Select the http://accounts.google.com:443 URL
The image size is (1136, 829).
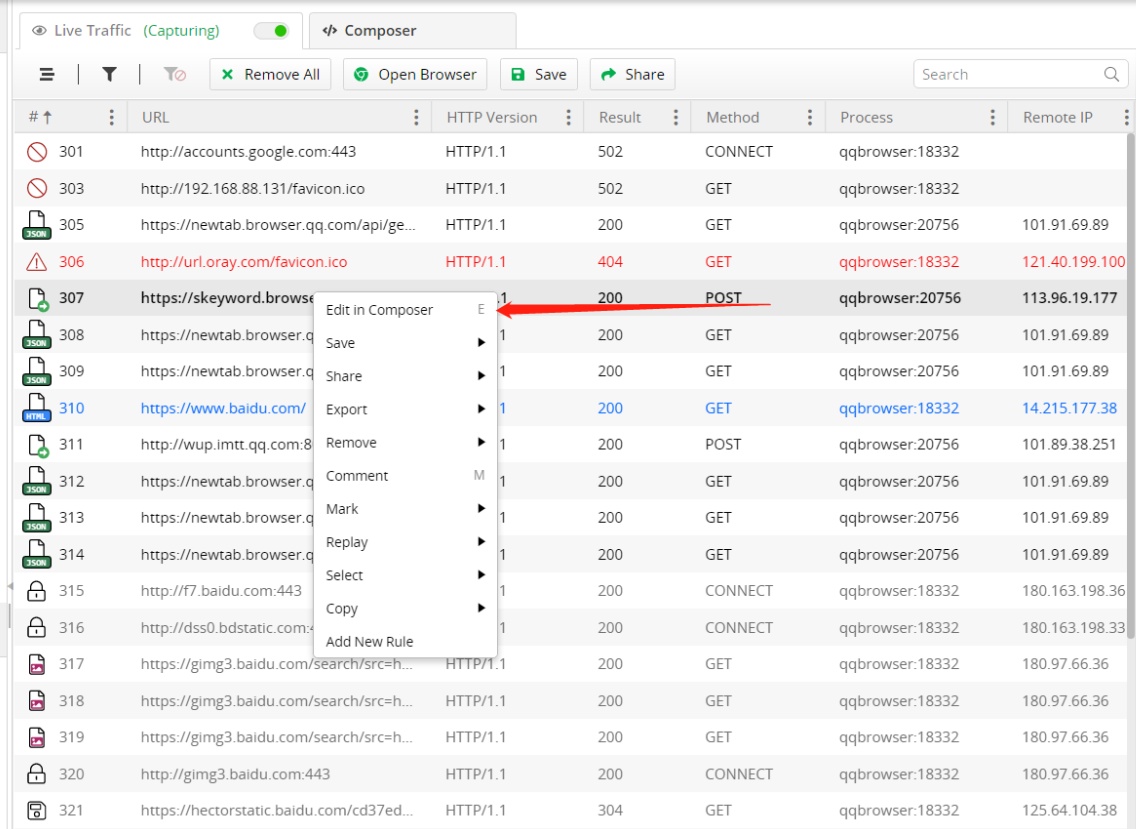pyautogui.click(x=248, y=151)
